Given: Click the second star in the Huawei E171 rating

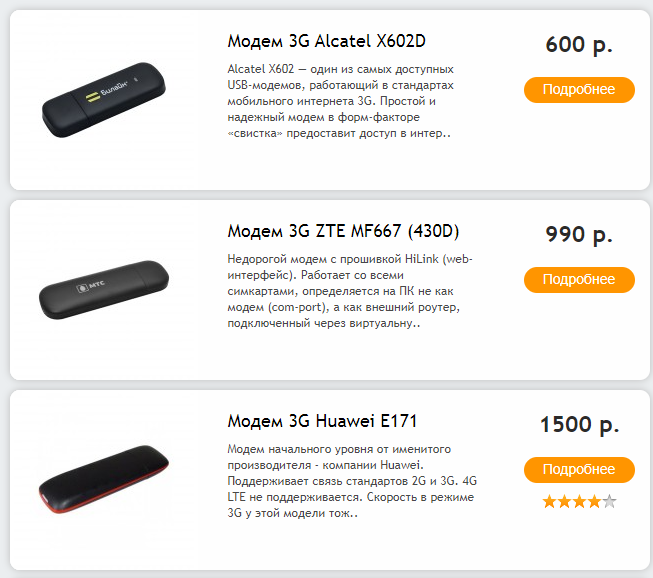Looking at the screenshot, I should [564, 501].
